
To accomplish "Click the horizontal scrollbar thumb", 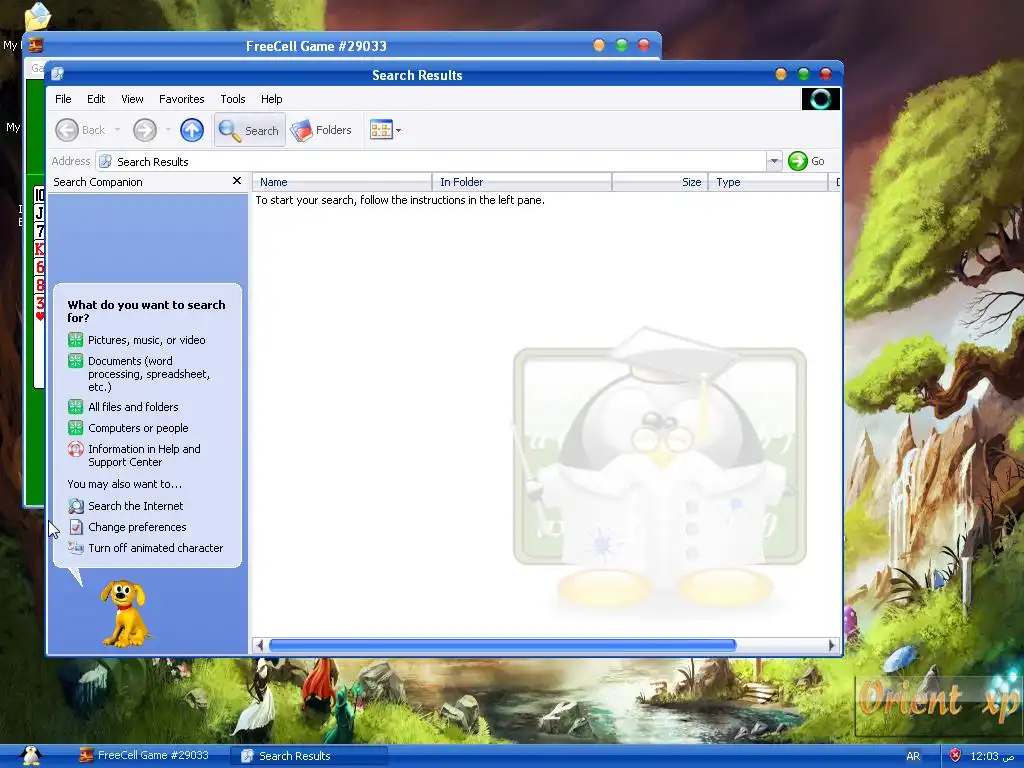I will click(502, 645).
